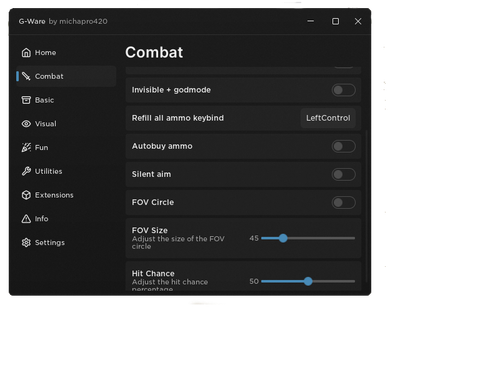Open the Fun section label
Screen dimensions: 500x375
(41, 147)
